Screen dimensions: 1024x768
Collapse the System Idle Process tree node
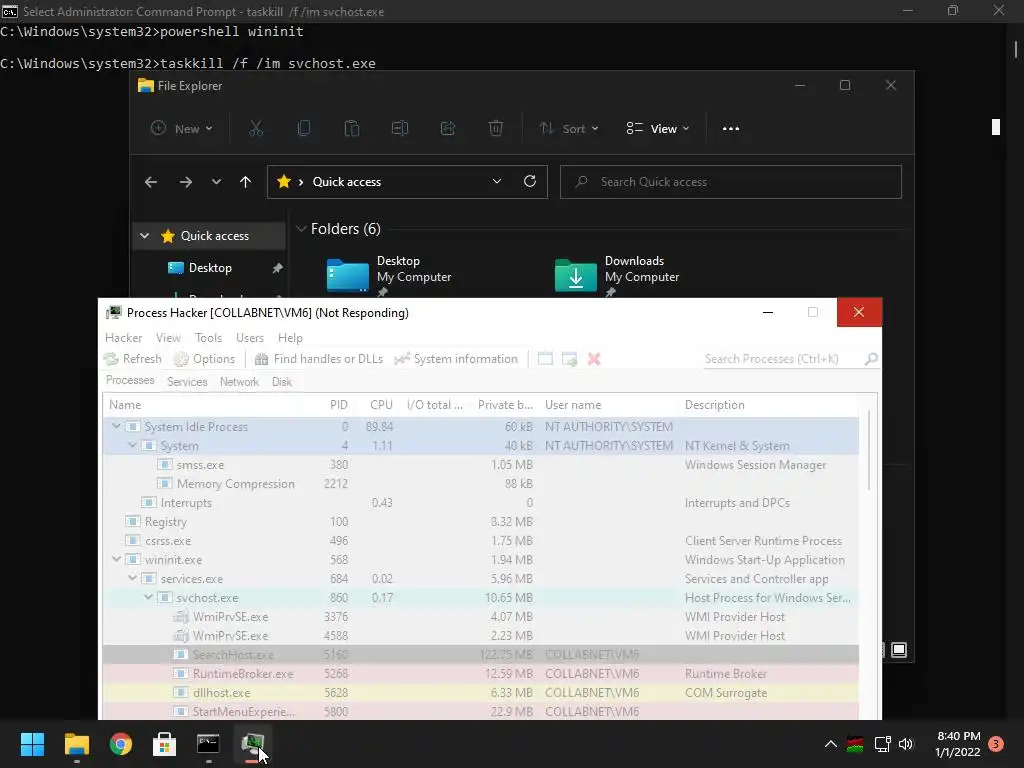[x=116, y=426]
